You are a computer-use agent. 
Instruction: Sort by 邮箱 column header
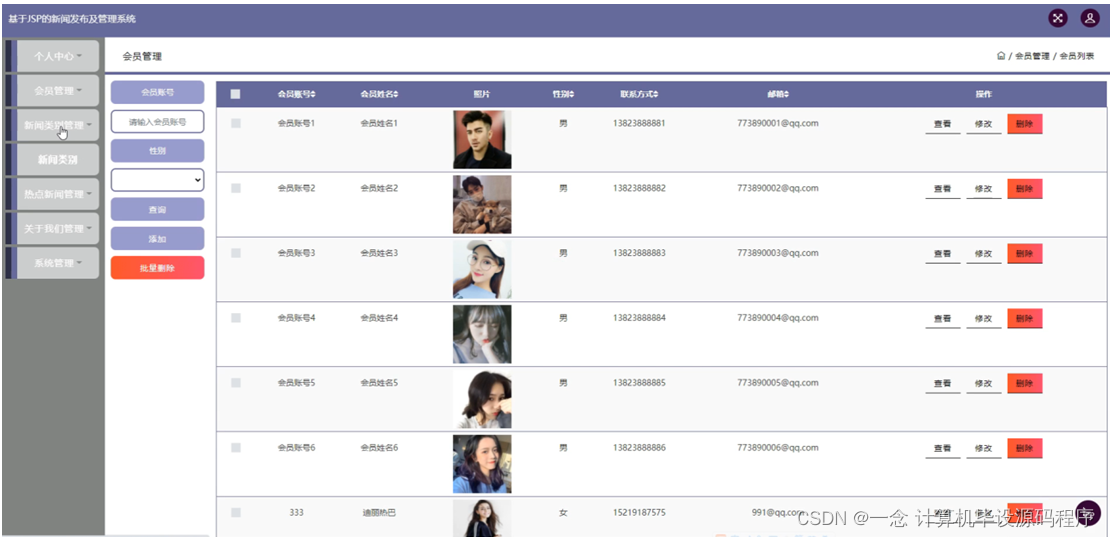(778, 94)
